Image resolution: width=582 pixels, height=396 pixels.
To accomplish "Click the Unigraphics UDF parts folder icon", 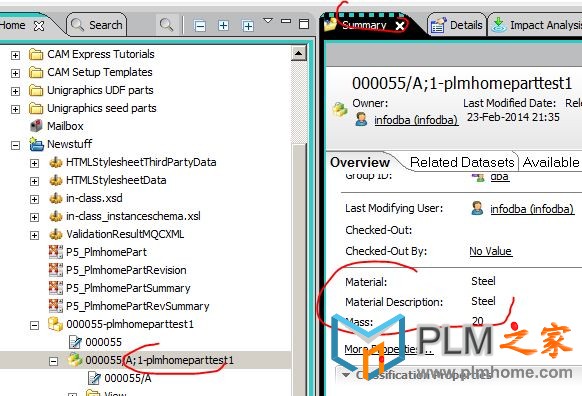I will (x=36, y=90).
